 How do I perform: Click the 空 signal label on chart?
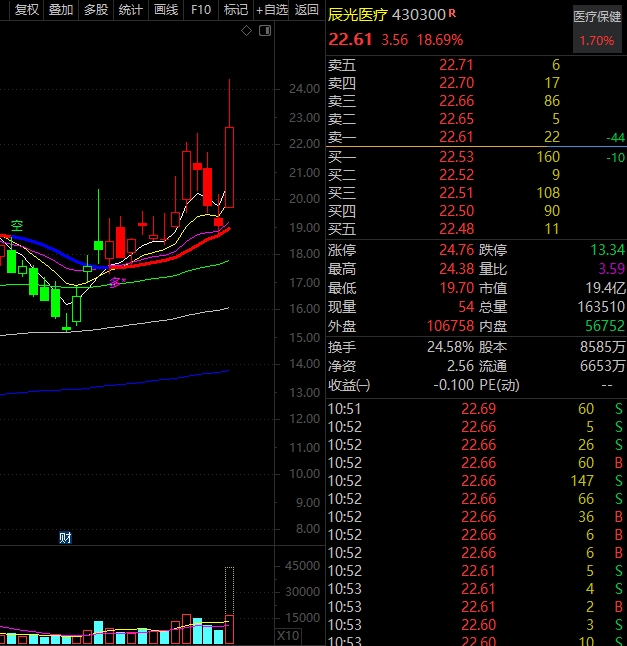tap(17, 225)
